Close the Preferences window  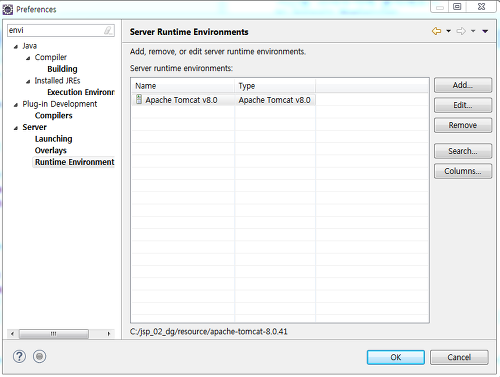tap(481, 7)
